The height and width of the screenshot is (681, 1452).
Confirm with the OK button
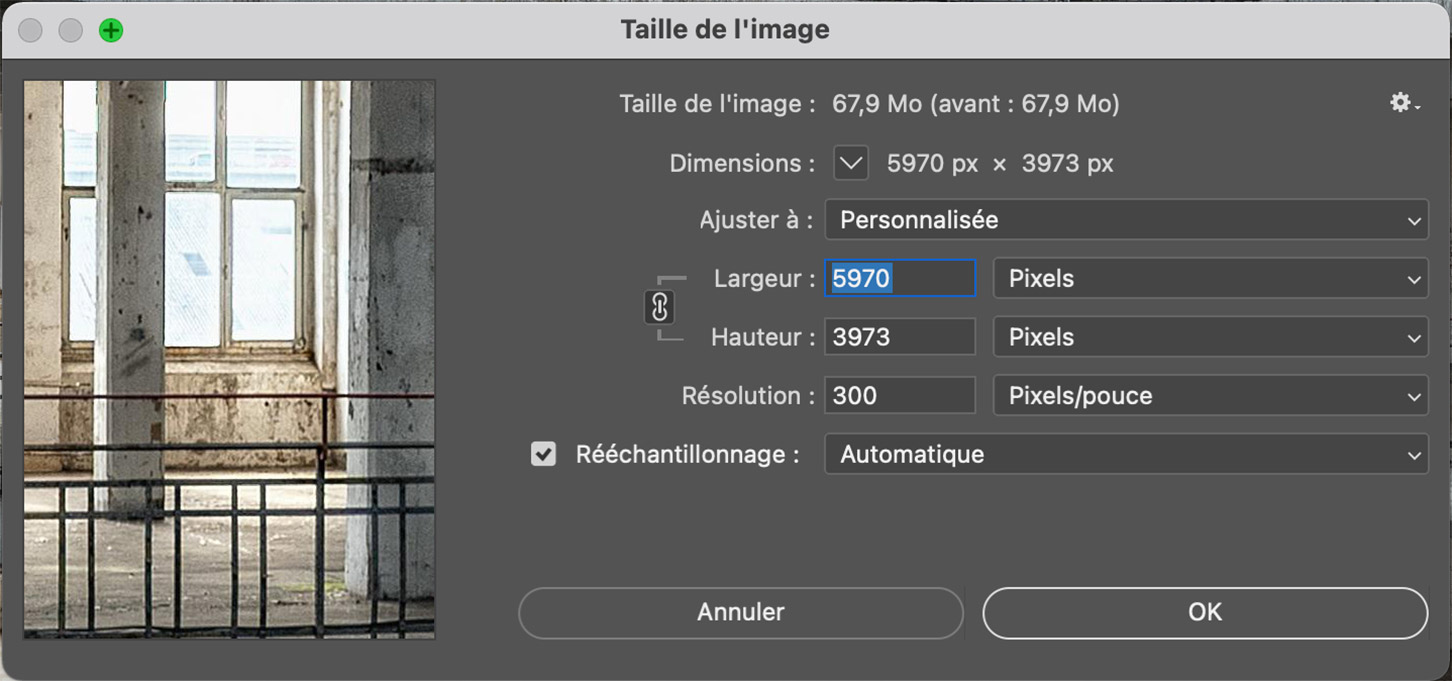pos(1205,612)
